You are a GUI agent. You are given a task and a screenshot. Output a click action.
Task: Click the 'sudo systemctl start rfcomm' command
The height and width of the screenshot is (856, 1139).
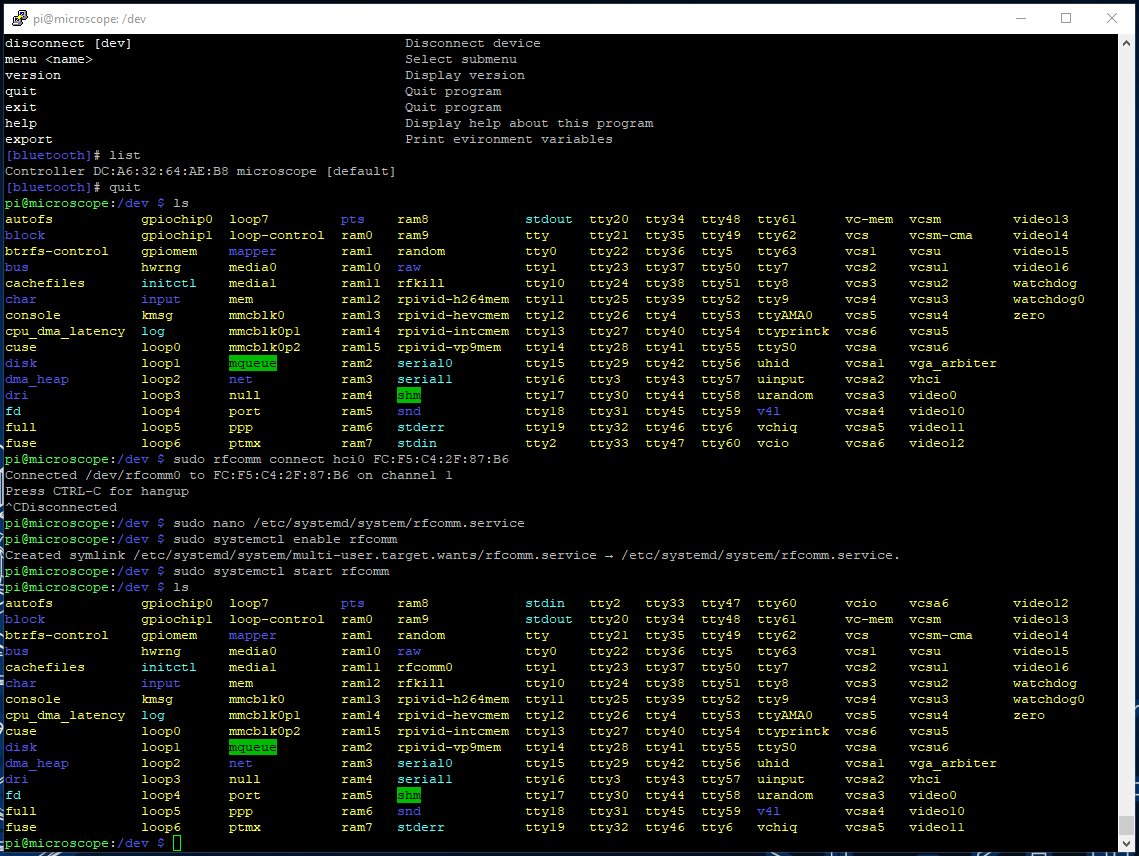[281, 571]
